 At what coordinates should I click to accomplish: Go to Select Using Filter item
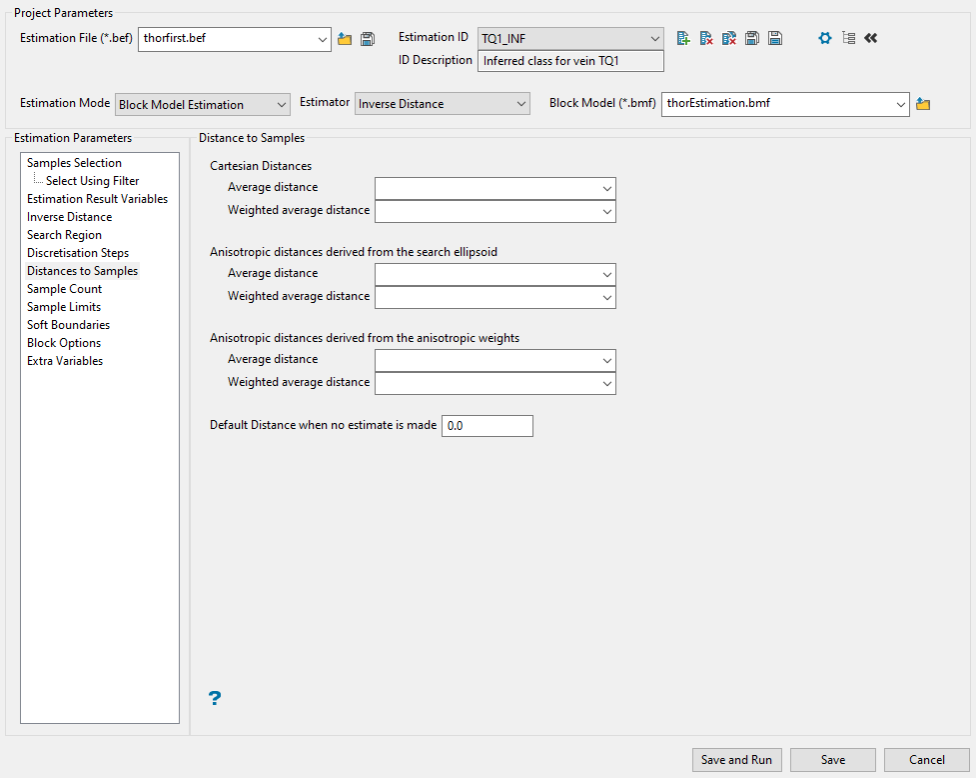point(92,181)
